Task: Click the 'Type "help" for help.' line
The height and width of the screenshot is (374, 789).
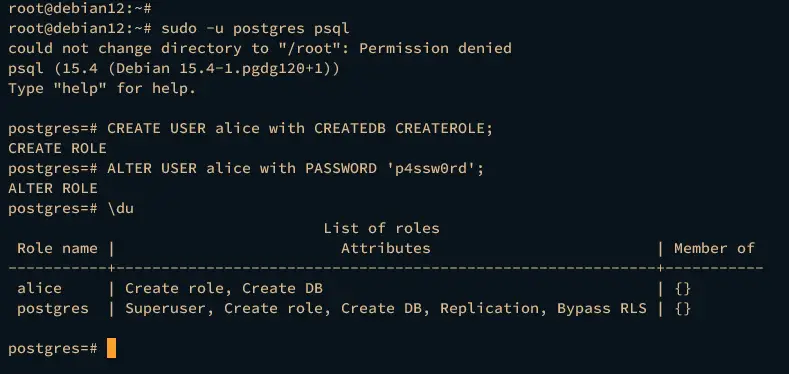Action: pyautogui.click(x=102, y=89)
